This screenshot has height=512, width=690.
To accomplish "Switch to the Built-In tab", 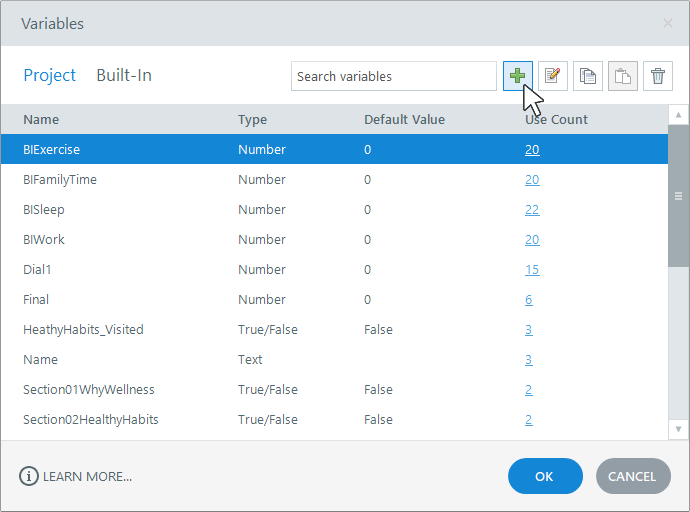I will [x=124, y=75].
